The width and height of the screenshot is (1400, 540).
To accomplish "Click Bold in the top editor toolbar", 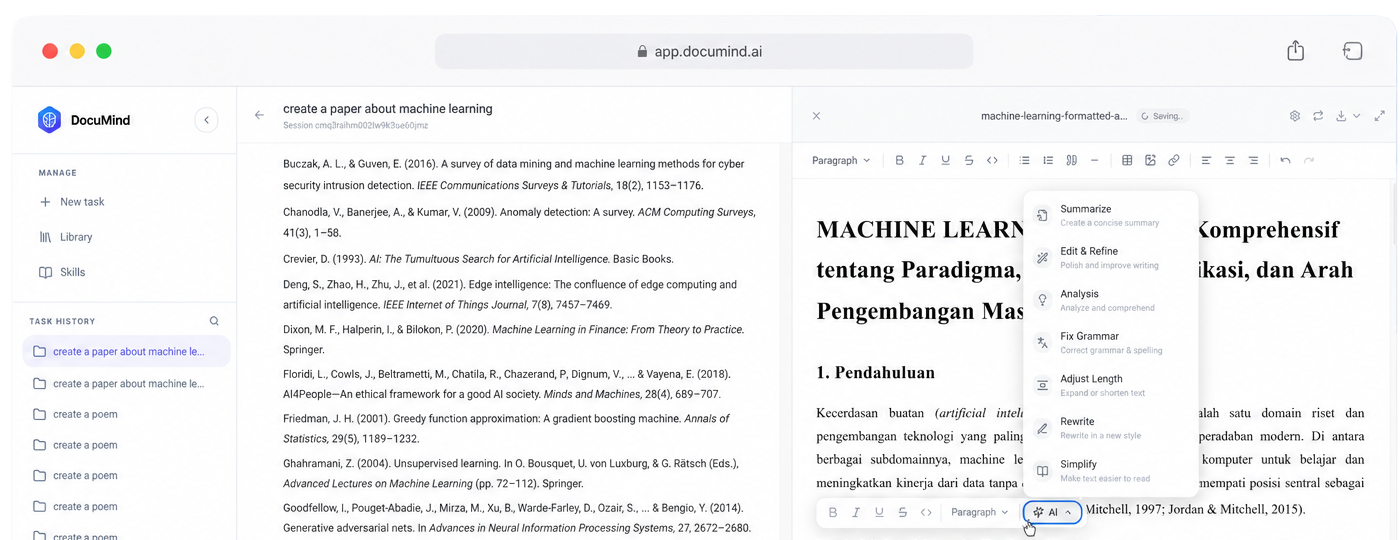I will 899,160.
